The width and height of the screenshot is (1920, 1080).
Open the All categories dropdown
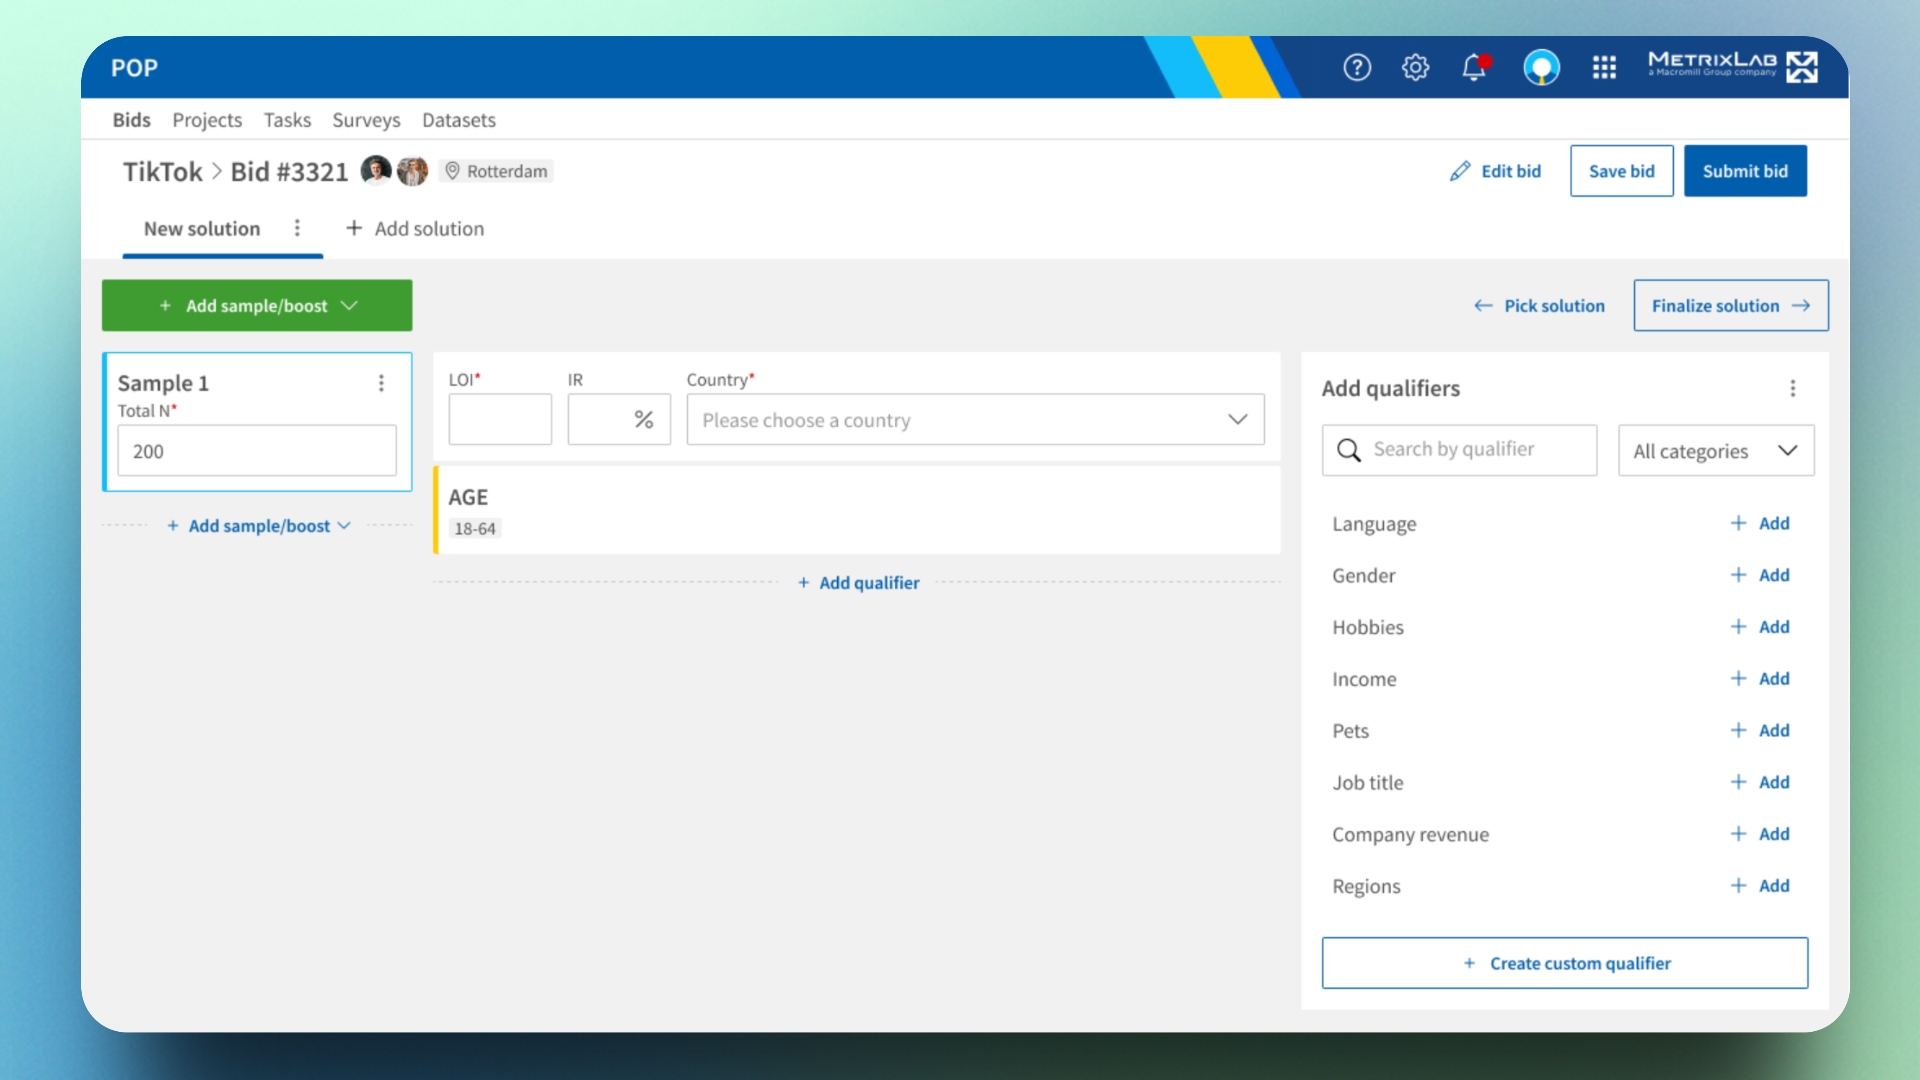[x=1716, y=450]
